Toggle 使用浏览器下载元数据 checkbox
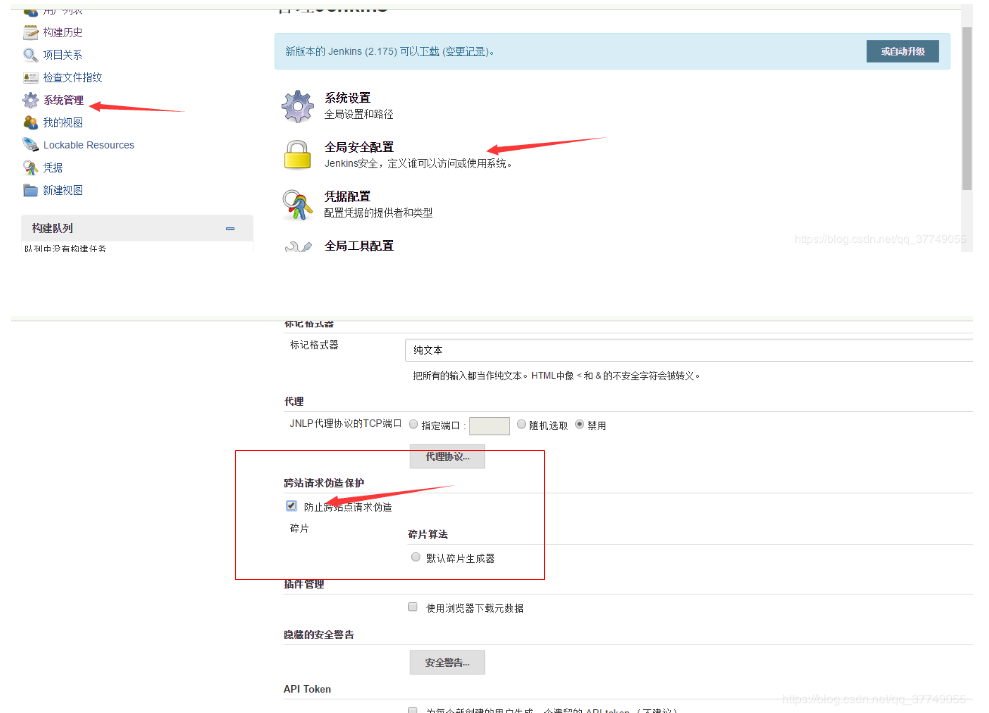Screen dimensions: 989x713 click(x=413, y=607)
